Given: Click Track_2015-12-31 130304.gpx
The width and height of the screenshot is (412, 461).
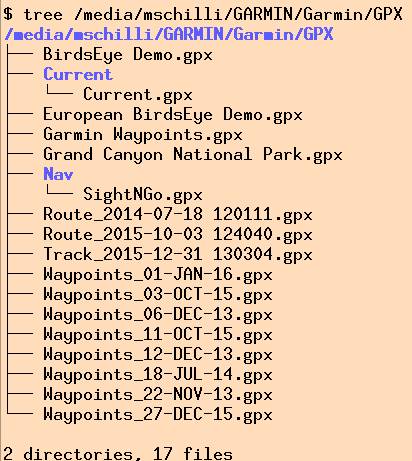Looking at the screenshot, I should [178, 255].
